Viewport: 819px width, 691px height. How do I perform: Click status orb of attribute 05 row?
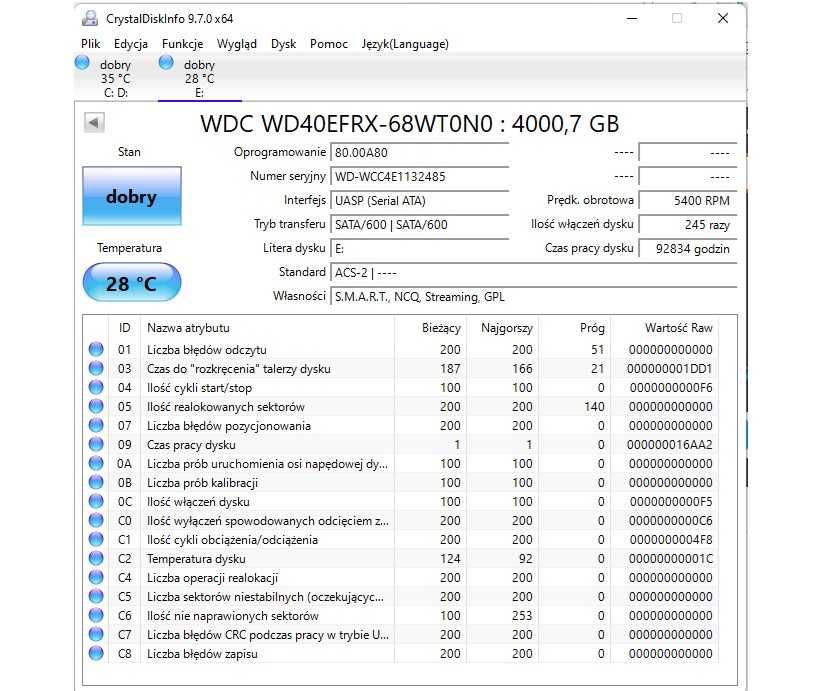(x=96, y=406)
